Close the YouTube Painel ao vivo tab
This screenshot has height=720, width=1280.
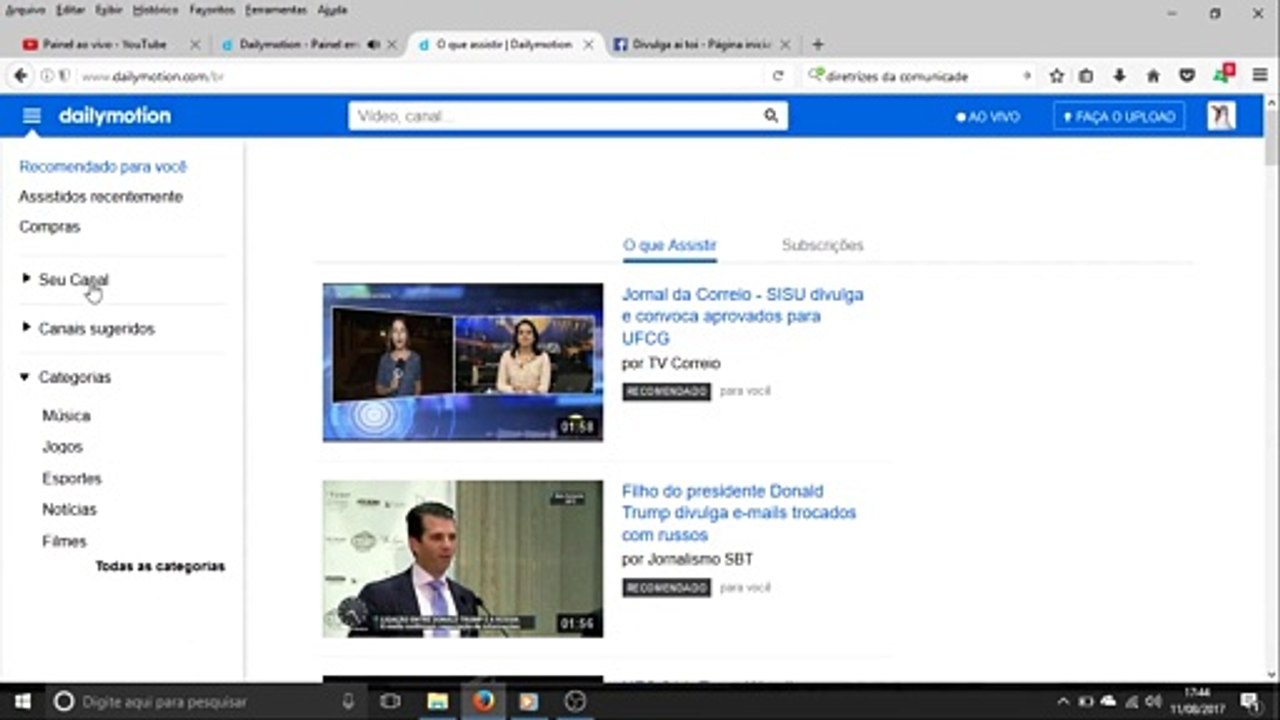coord(195,45)
